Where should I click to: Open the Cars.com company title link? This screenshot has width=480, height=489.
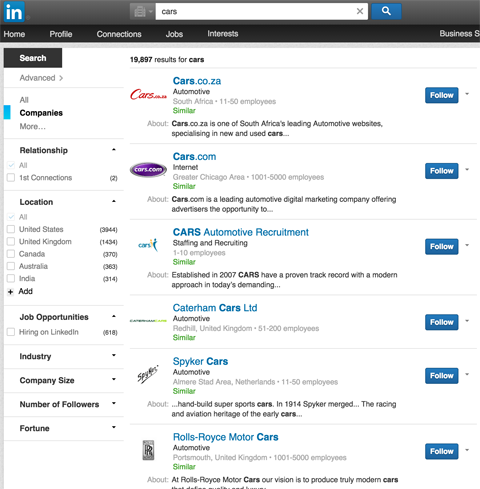(194, 157)
